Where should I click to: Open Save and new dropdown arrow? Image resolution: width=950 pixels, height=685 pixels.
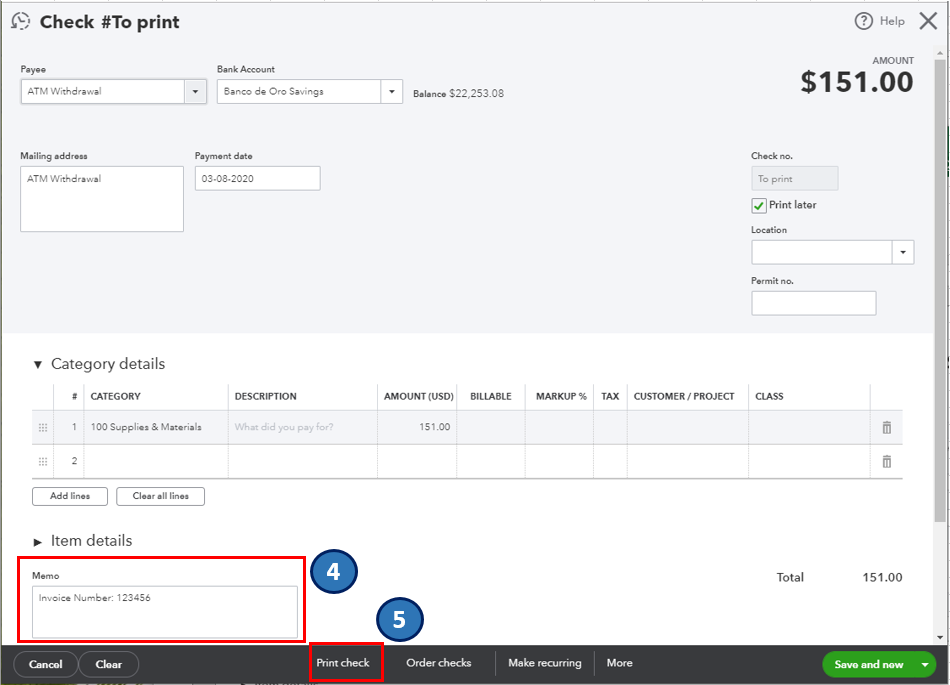pos(926,664)
